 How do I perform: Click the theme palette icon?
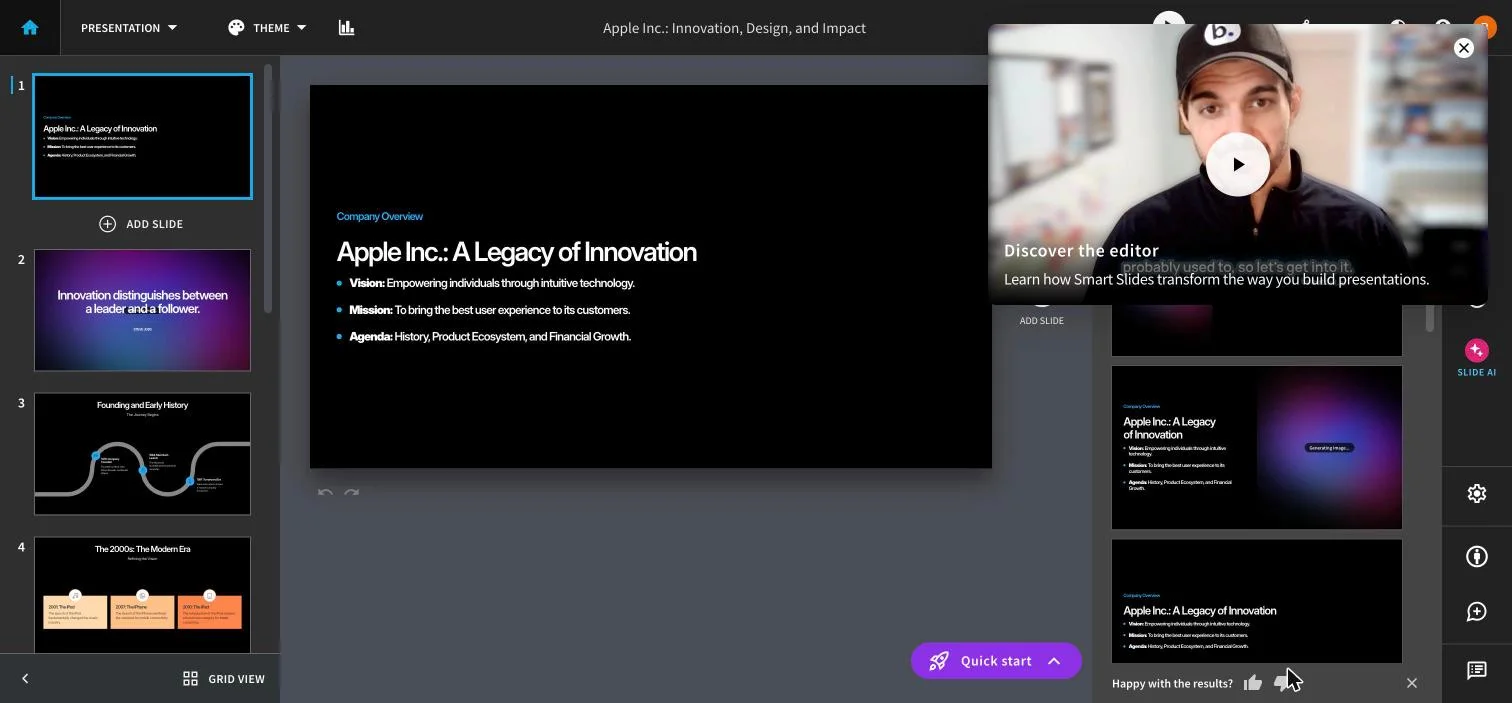(x=236, y=28)
